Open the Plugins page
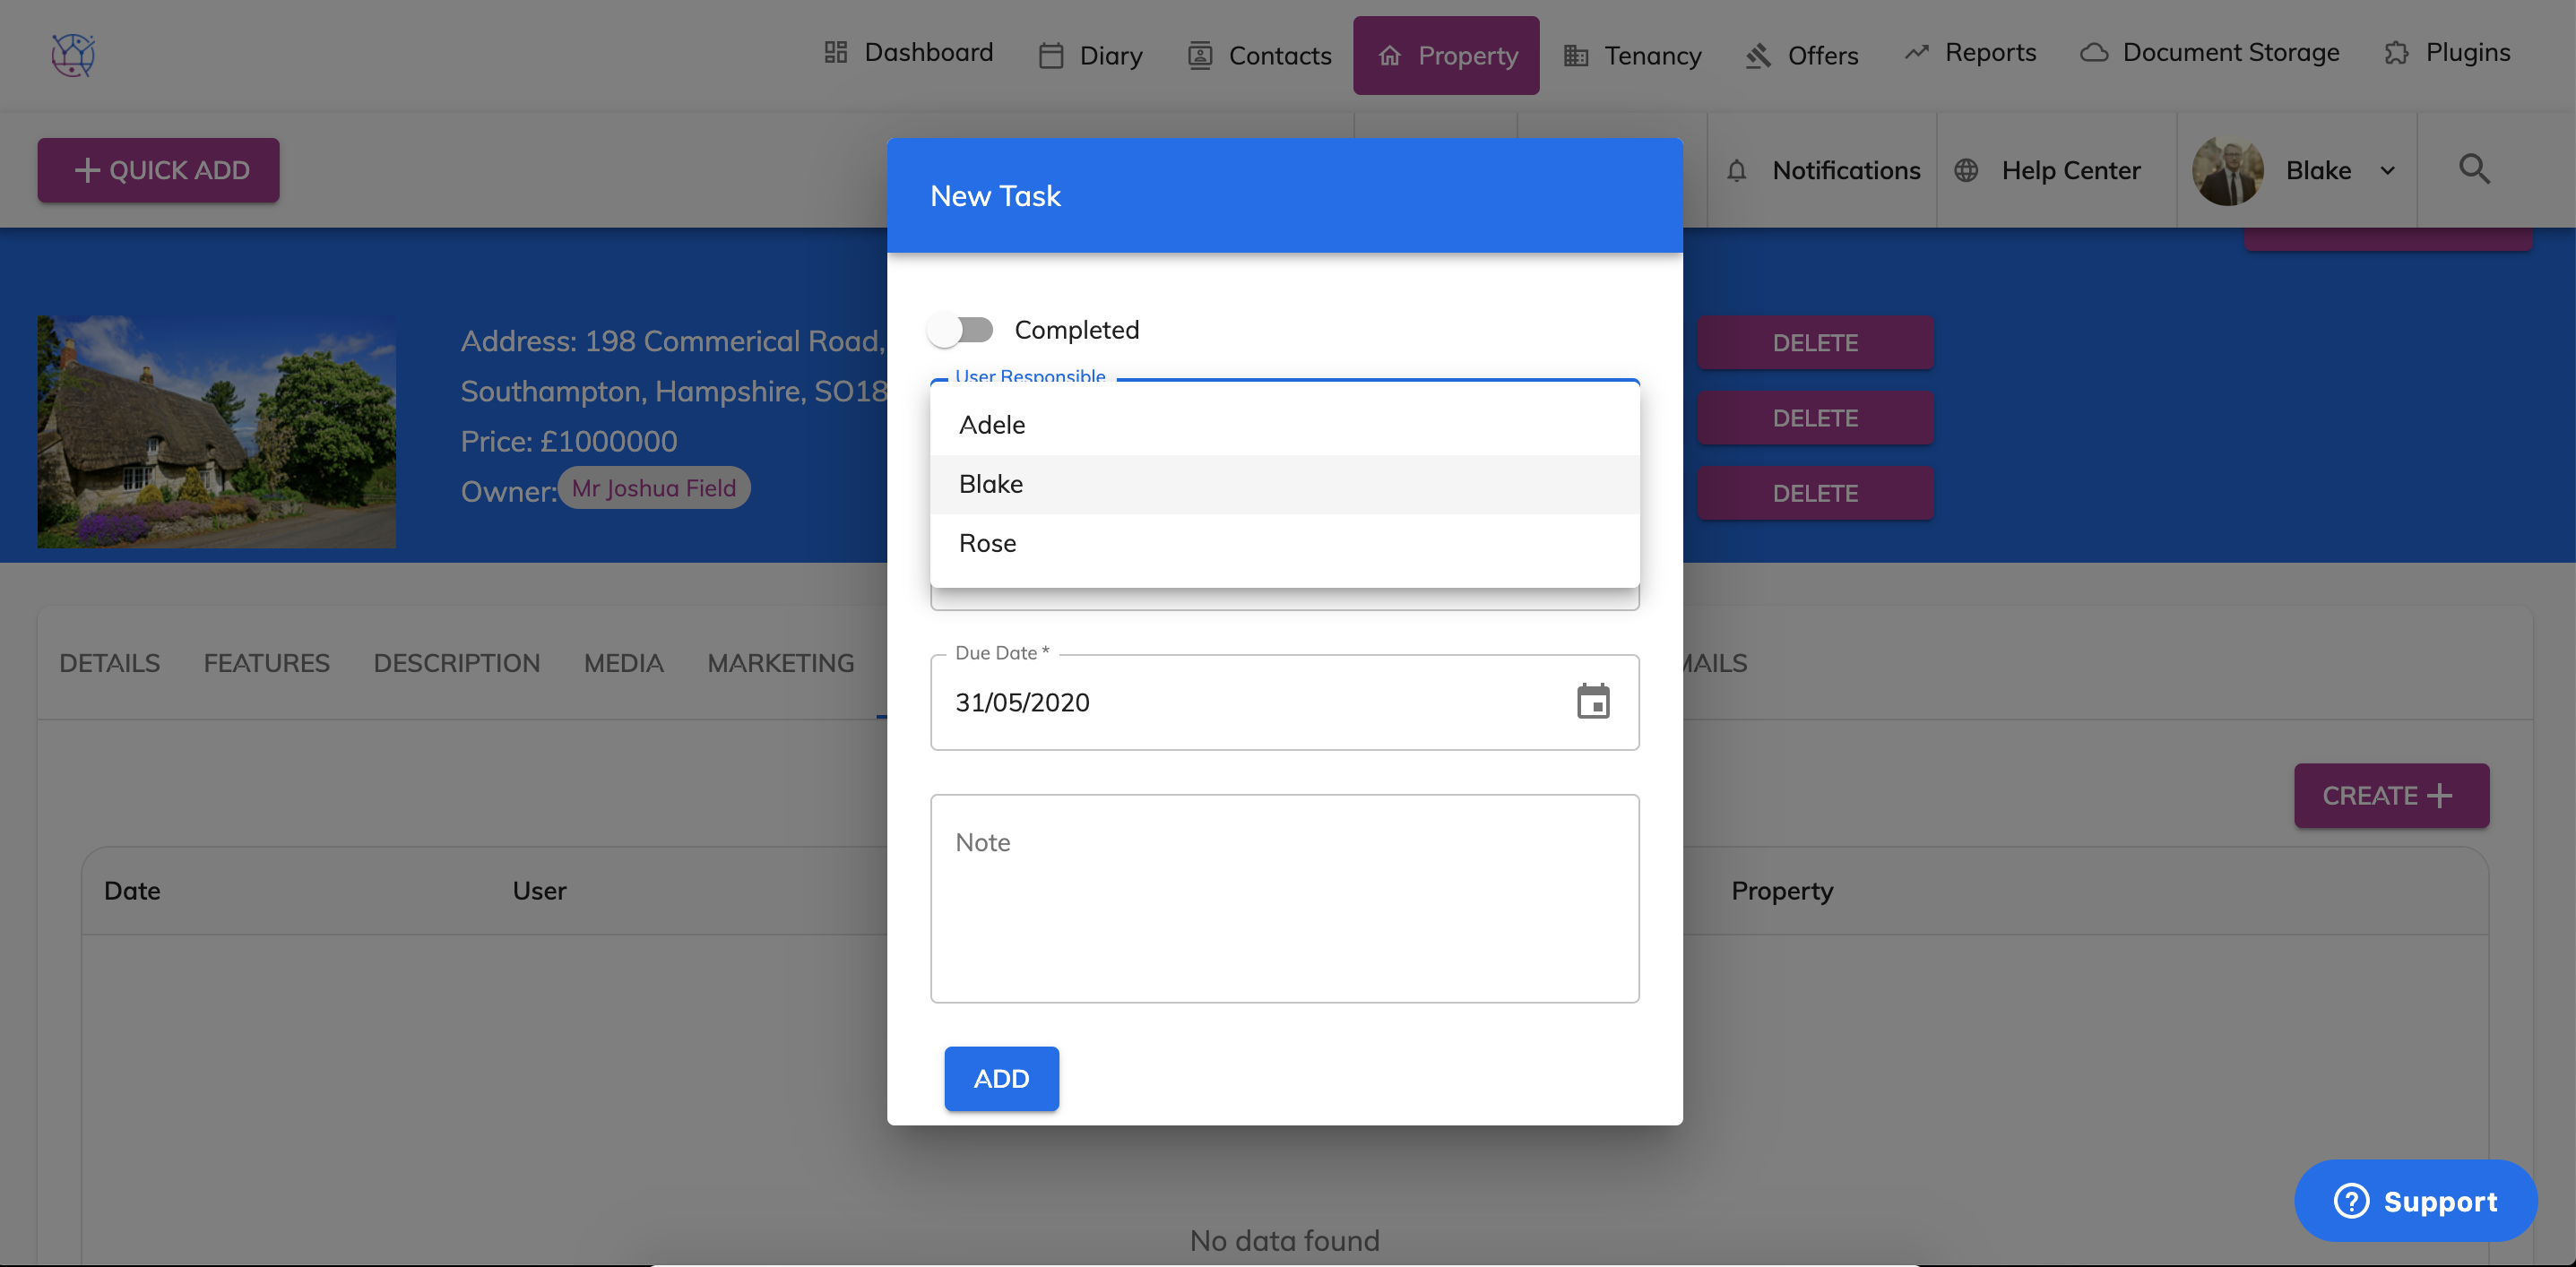This screenshot has width=2576, height=1267. point(2447,53)
